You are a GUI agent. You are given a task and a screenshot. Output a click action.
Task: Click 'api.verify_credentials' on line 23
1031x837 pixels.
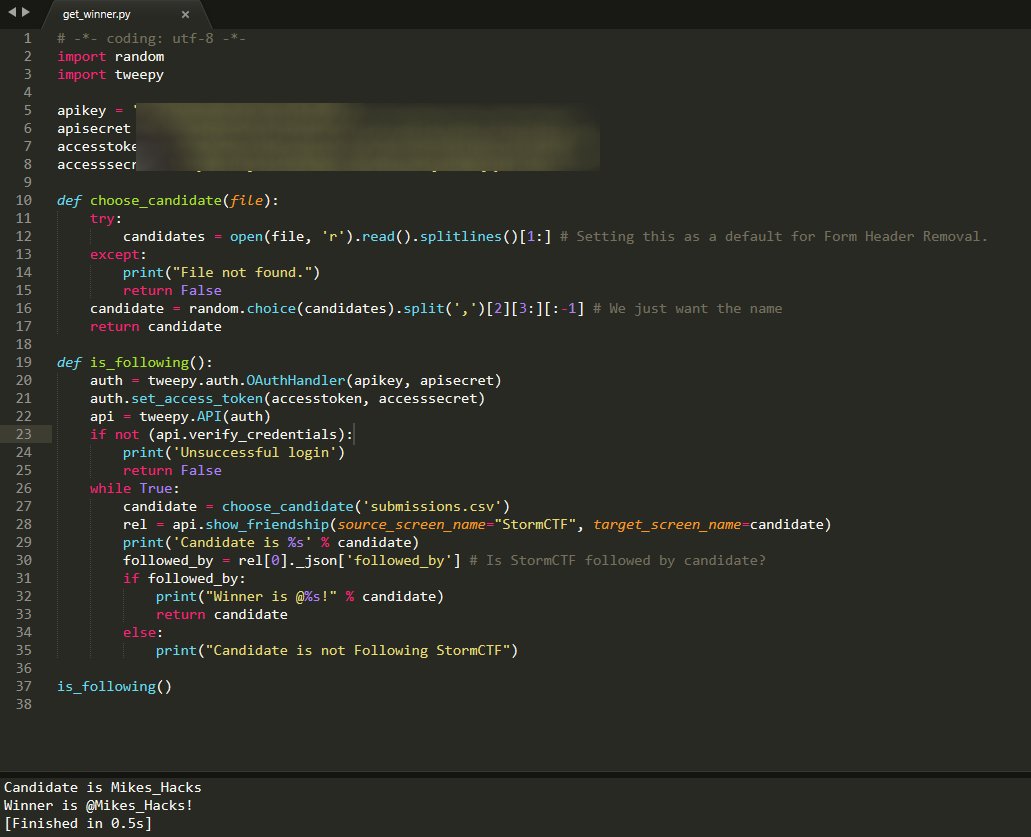point(247,434)
